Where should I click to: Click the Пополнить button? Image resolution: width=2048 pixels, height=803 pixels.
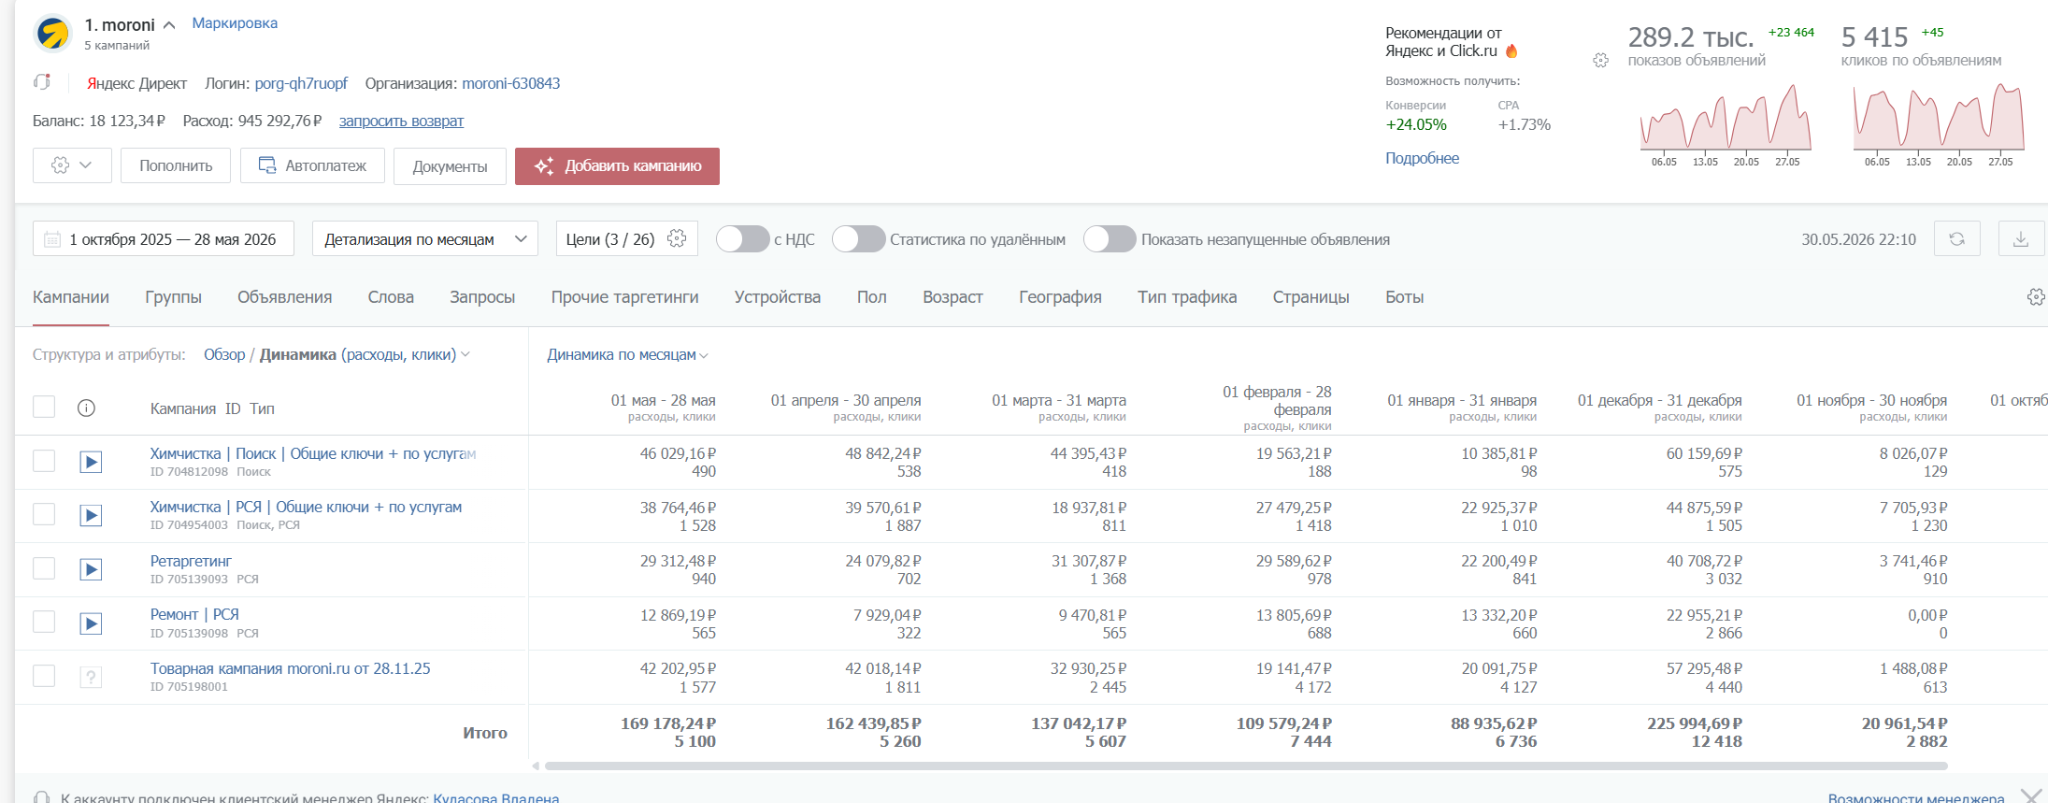pos(176,166)
